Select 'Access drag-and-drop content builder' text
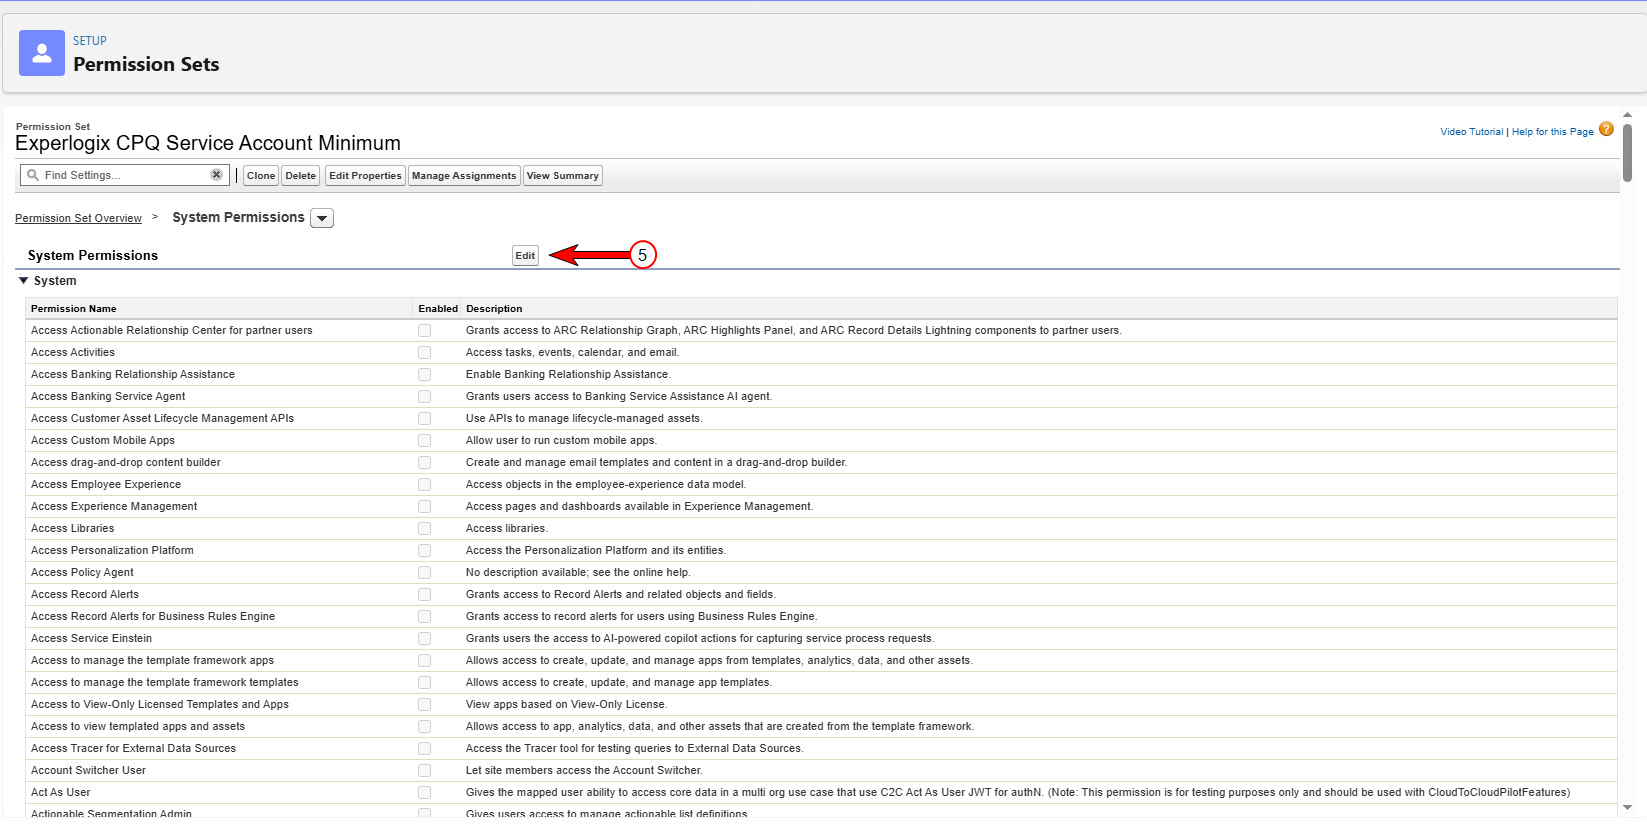The width and height of the screenshot is (1647, 824). (x=126, y=463)
